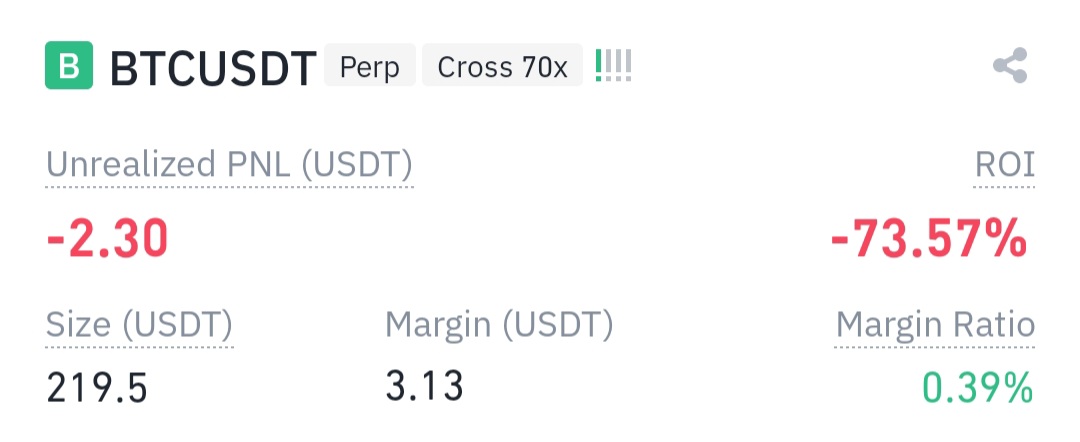Select the -2.30 unrealized PNL value
This screenshot has width=1080, height=442.
point(107,239)
